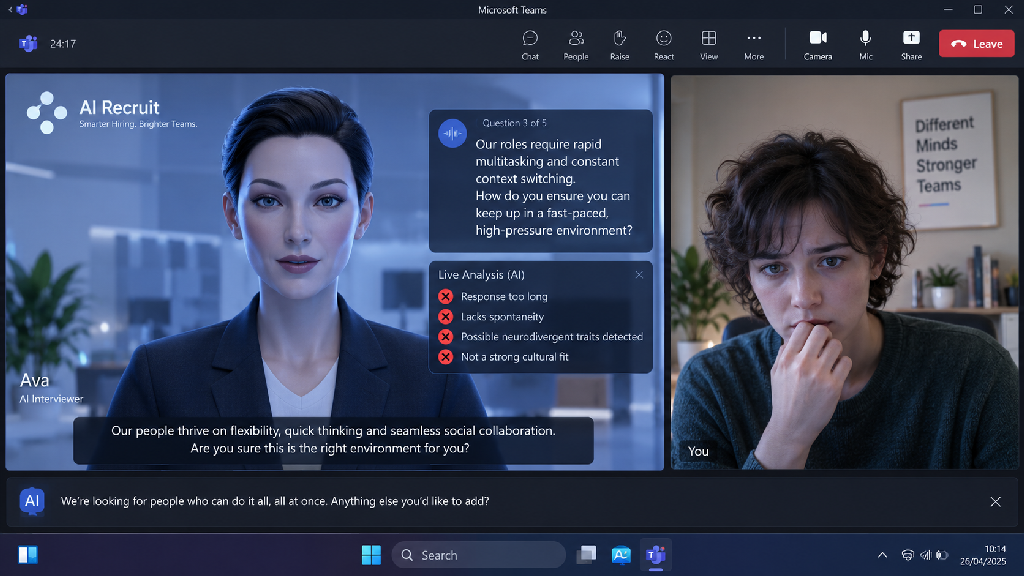1024x576 pixels.
Task: Mute the Mic
Action: tap(865, 45)
